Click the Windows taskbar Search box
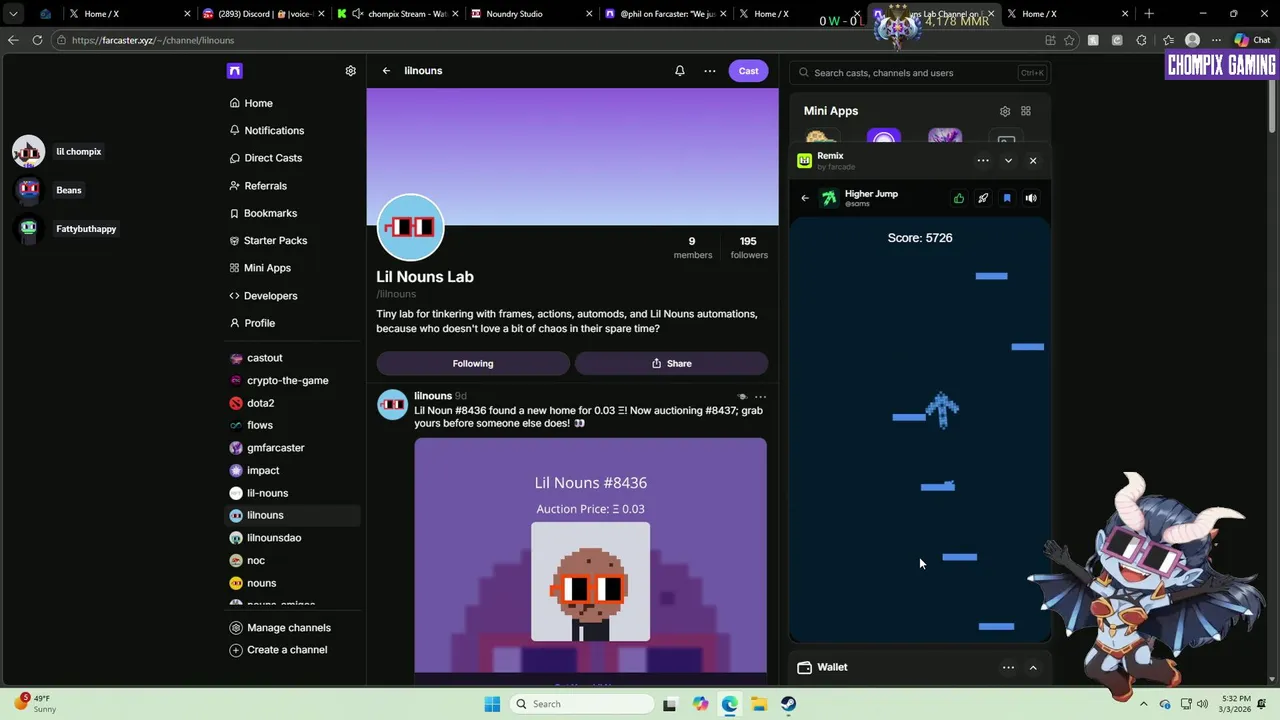Viewport: 1280px width, 720px height. coord(581,704)
